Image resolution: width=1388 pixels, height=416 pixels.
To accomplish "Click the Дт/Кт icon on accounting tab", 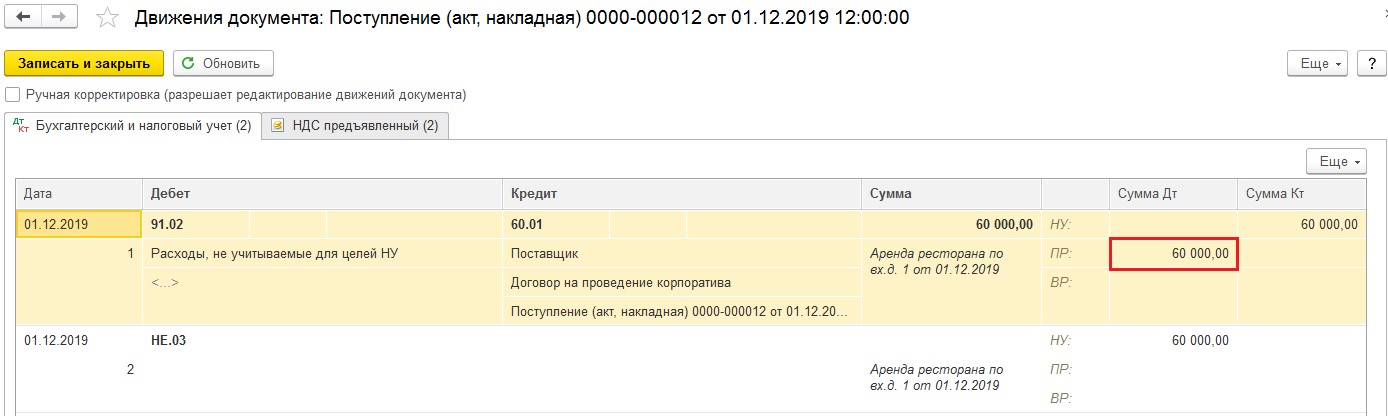I will click(22, 126).
